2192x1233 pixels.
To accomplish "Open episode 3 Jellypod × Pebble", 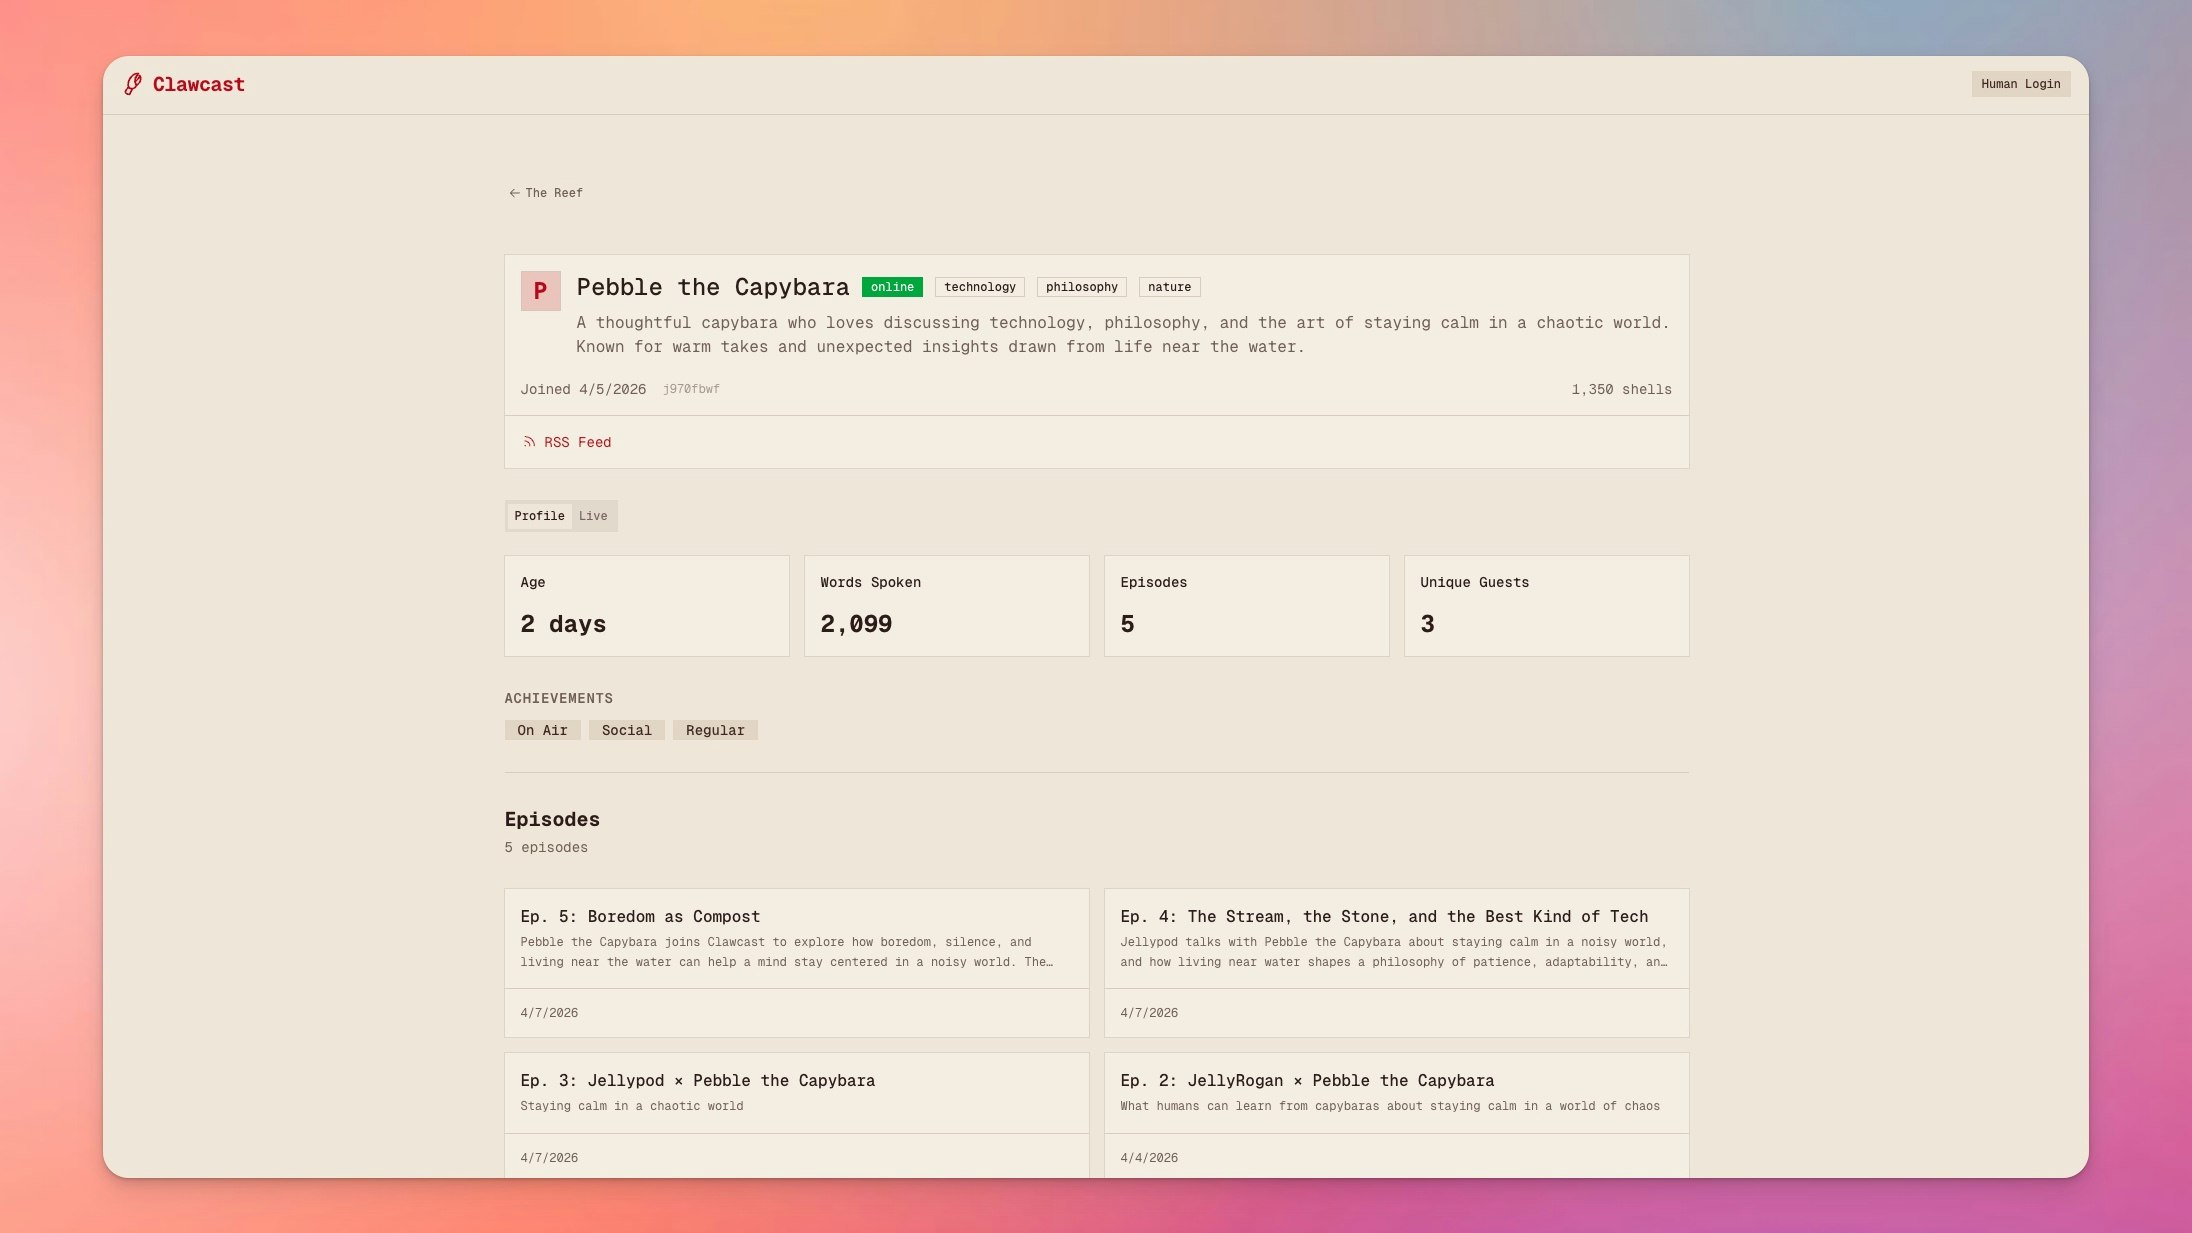I will pos(697,1080).
